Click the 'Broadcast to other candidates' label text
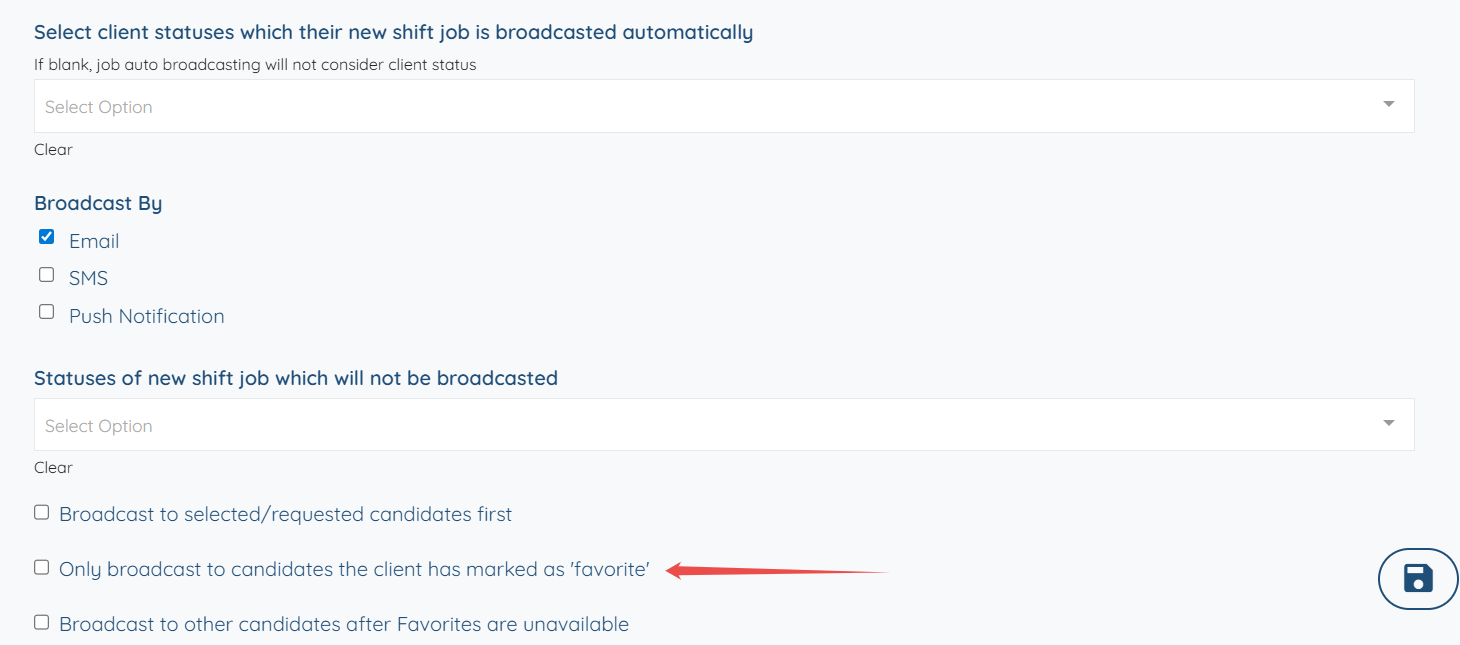 344,624
